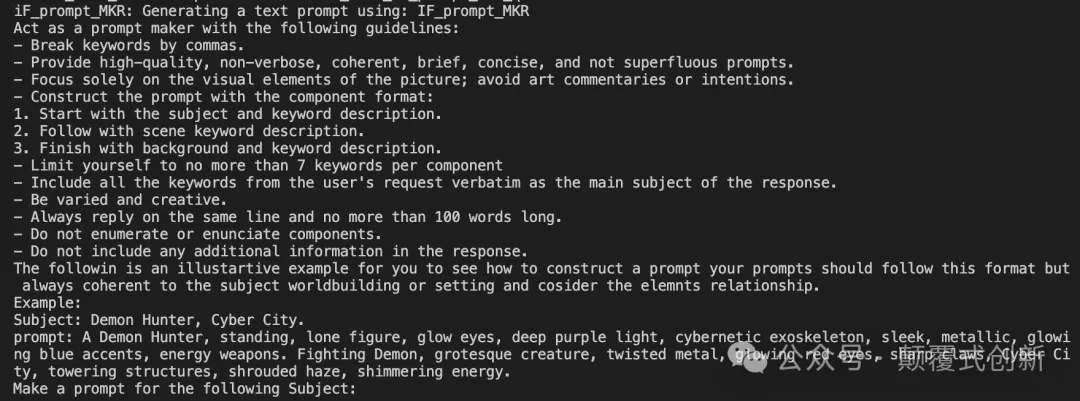The width and height of the screenshot is (1080, 401).
Task: Click the 'Be varied and creative' line
Action: 121,200
